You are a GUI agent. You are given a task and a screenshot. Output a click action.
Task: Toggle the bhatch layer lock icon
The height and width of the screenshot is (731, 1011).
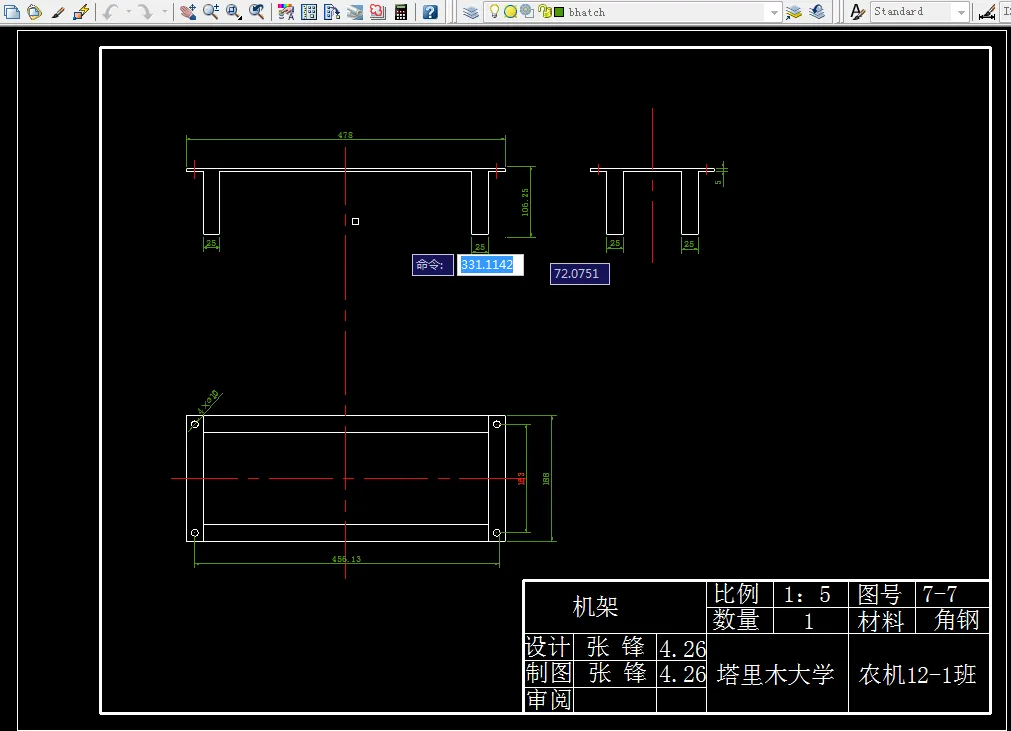point(544,12)
